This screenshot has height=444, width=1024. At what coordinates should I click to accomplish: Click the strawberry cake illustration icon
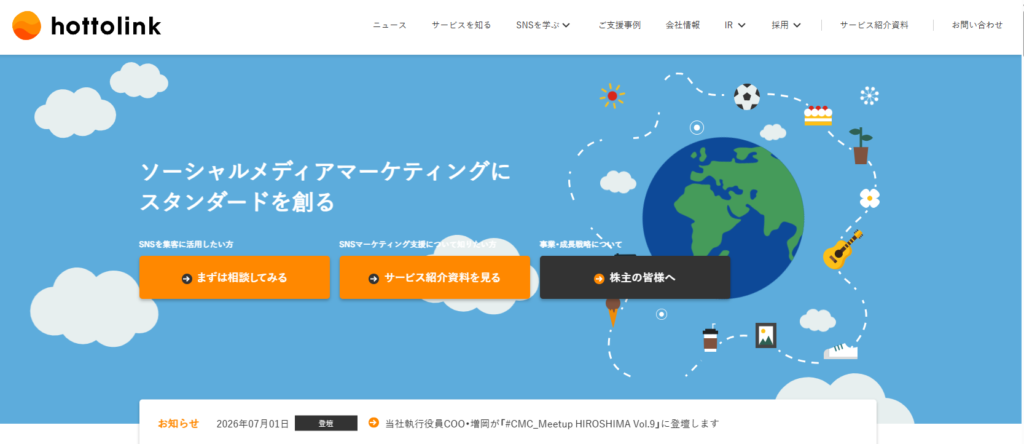tap(818, 115)
